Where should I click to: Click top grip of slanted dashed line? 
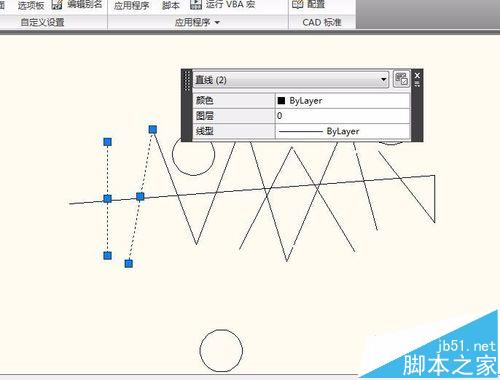pyautogui.click(x=153, y=129)
